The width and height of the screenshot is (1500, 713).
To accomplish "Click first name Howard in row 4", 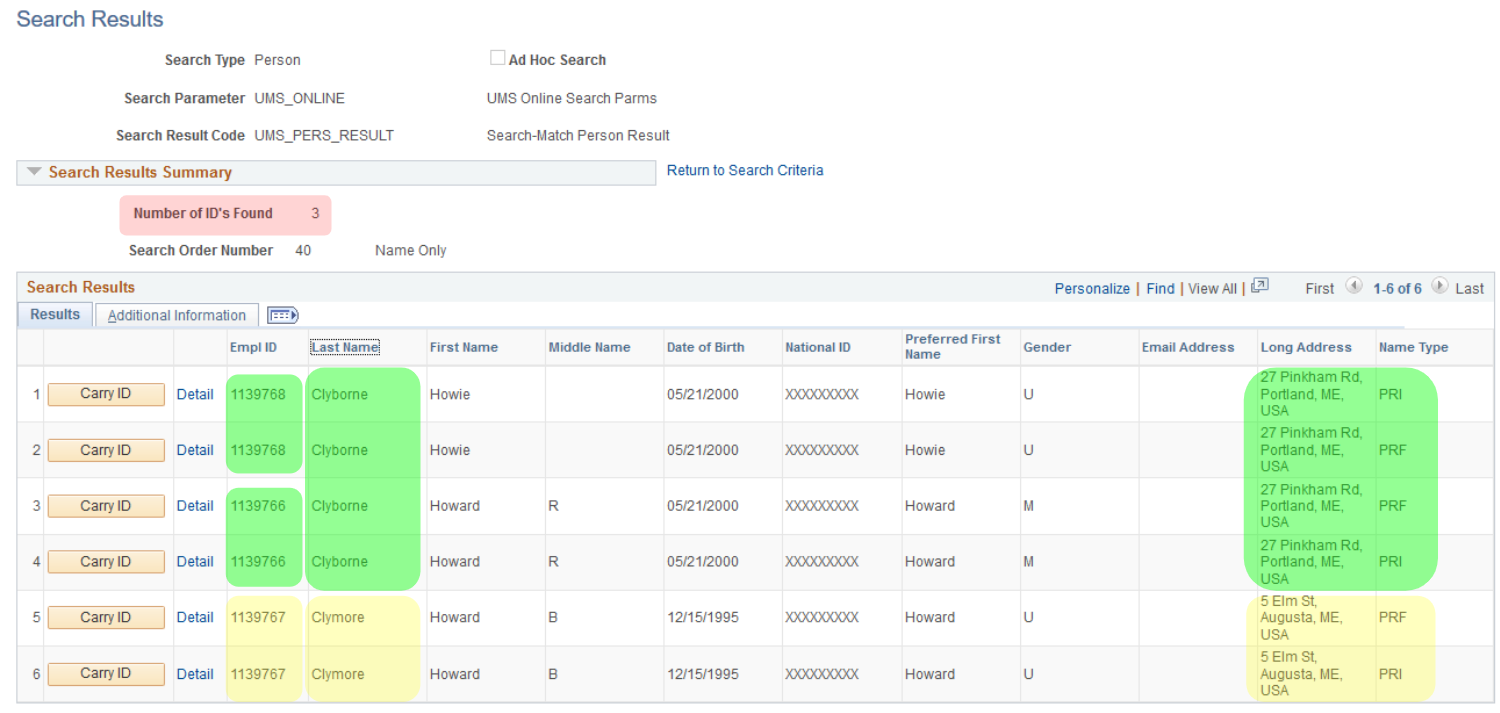I will [455, 562].
